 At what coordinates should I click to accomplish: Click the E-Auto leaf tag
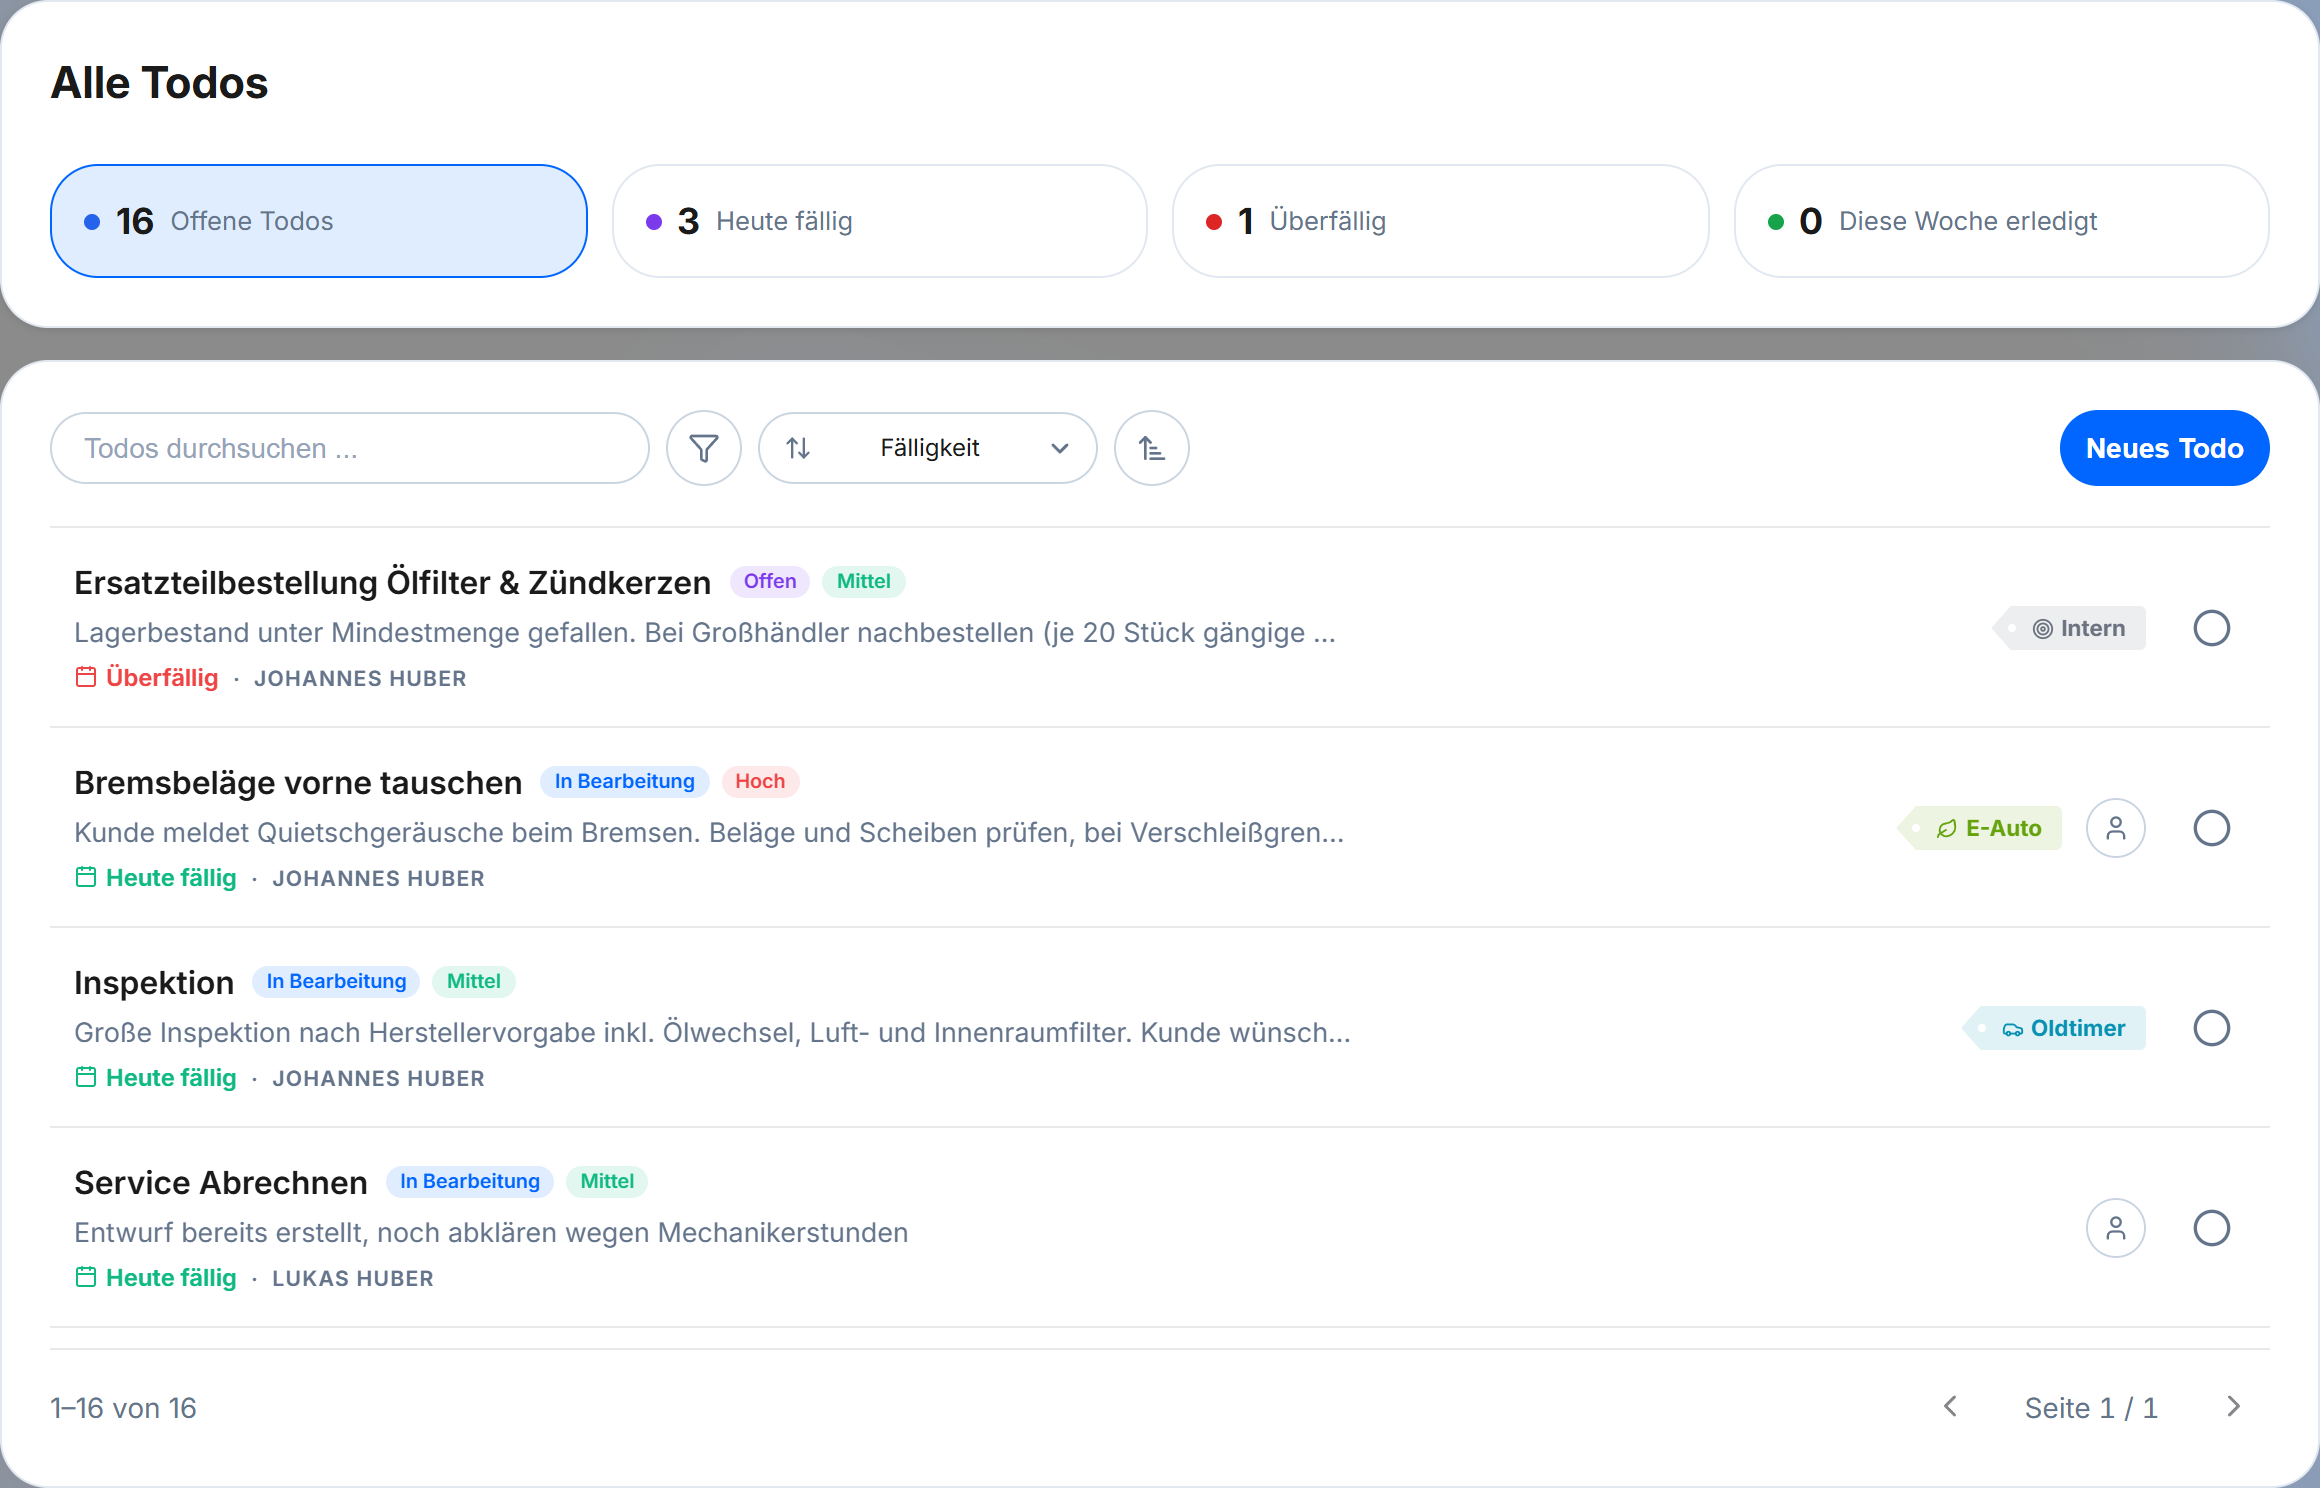pyautogui.click(x=1980, y=828)
